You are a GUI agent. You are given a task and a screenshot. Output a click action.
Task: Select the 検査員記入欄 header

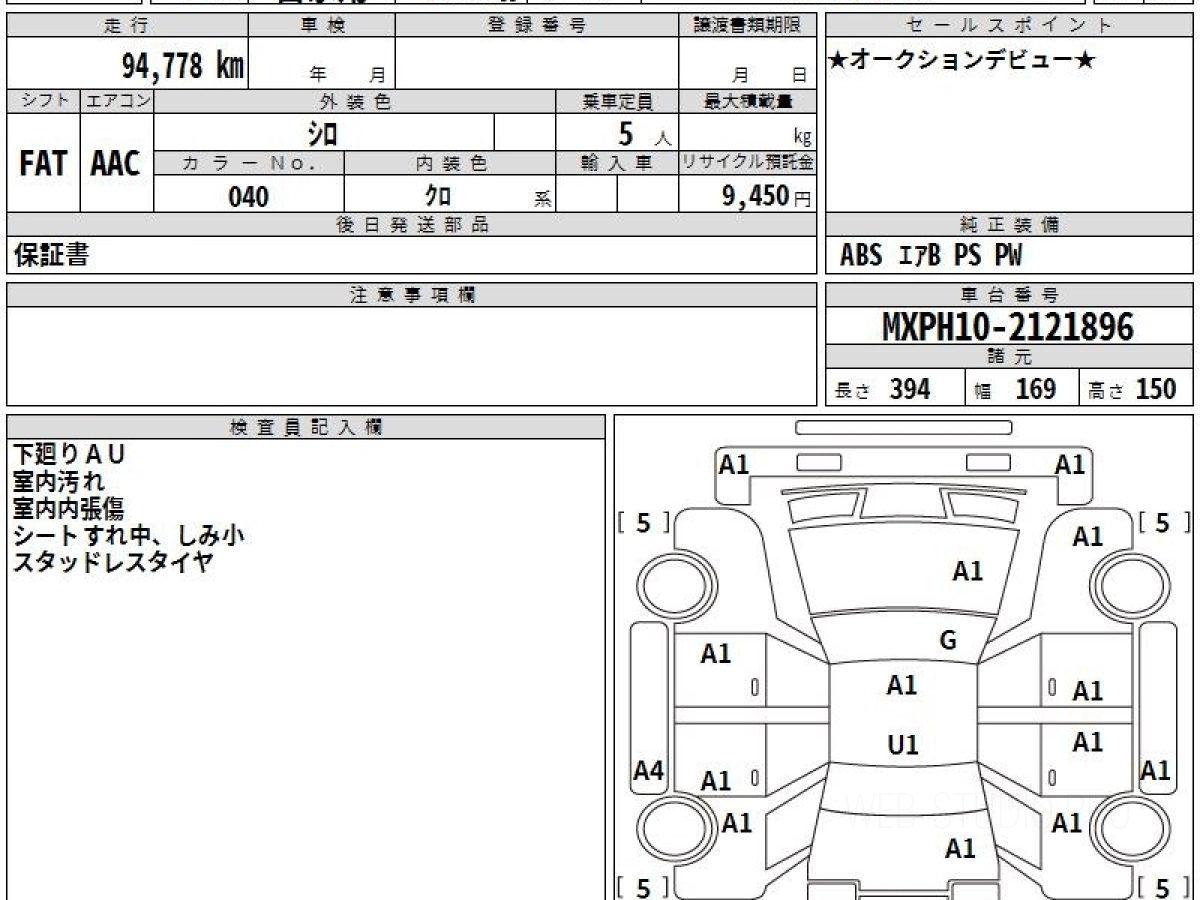click(x=306, y=427)
